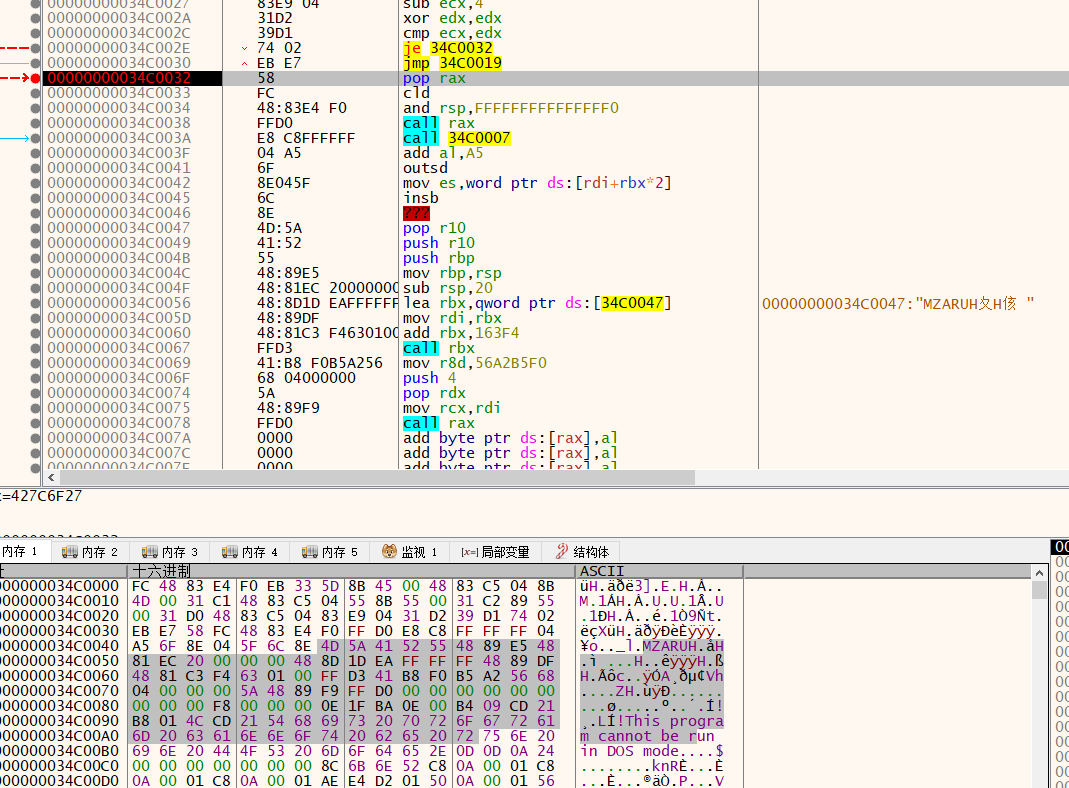Select the 'push 4' instruction
1069x788 pixels.
[x=430, y=378]
